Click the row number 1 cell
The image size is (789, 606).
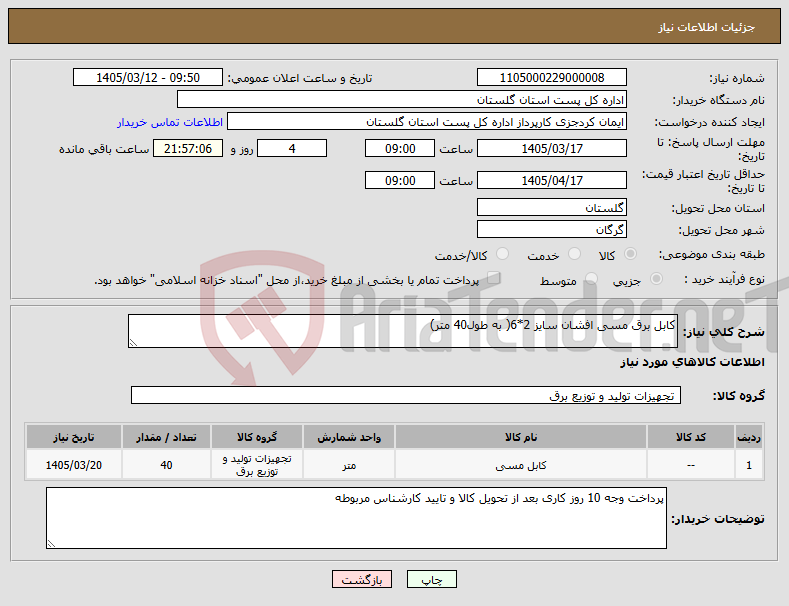pos(749,465)
